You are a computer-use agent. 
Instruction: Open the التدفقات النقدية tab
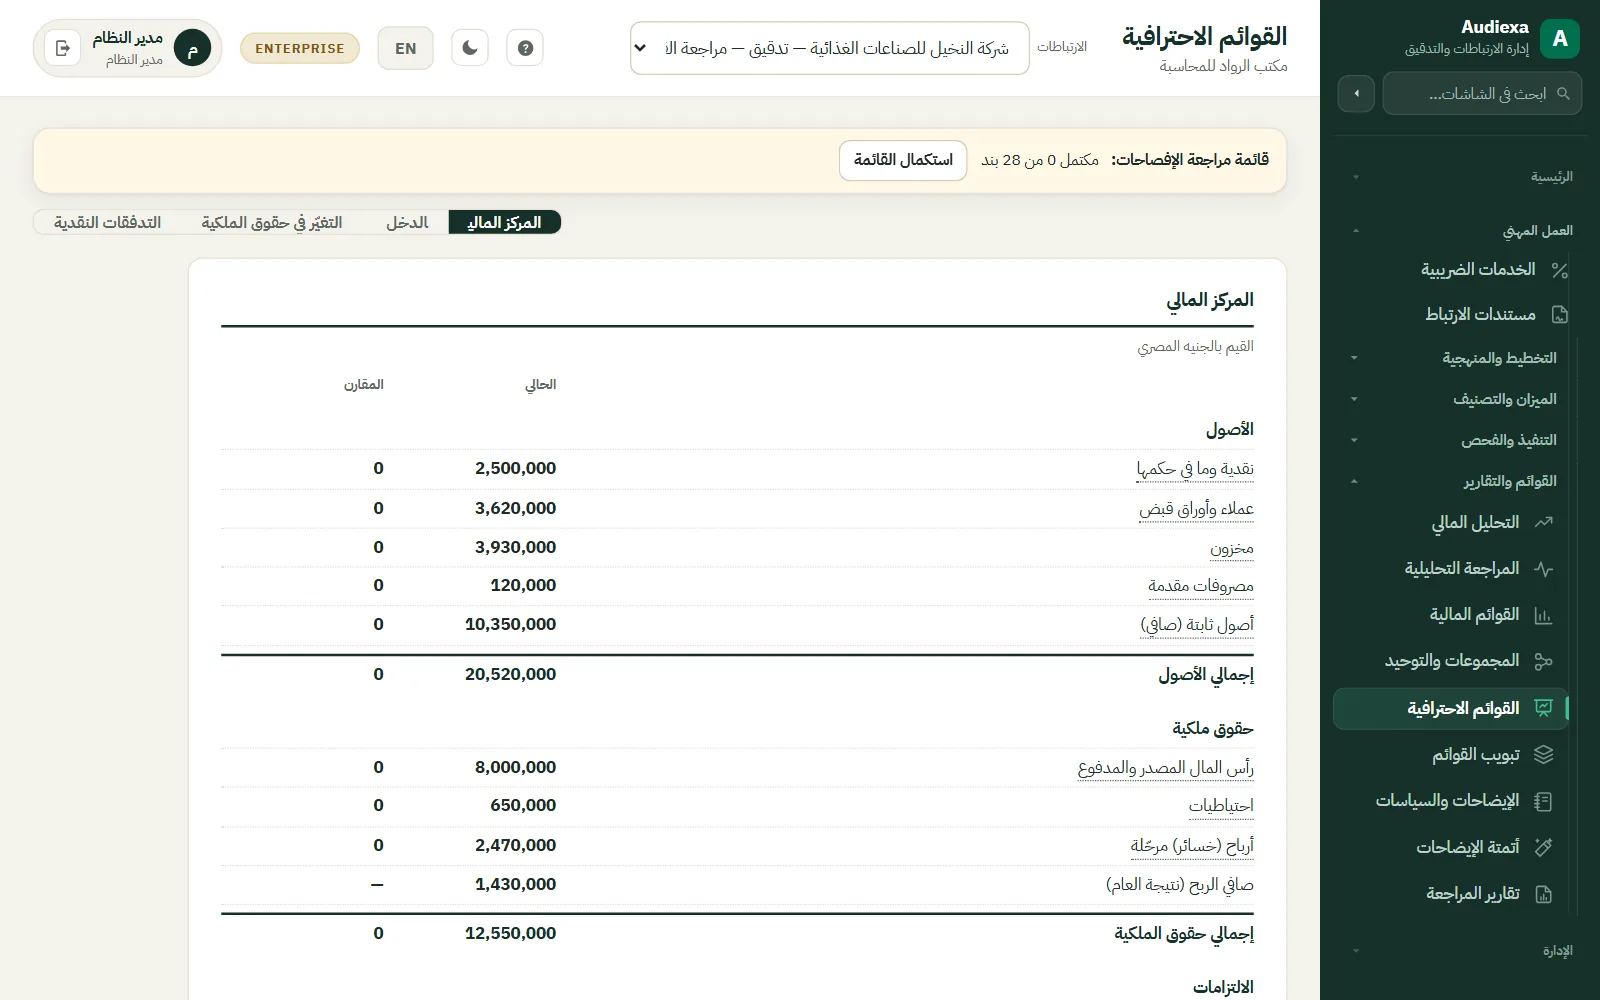coord(108,222)
